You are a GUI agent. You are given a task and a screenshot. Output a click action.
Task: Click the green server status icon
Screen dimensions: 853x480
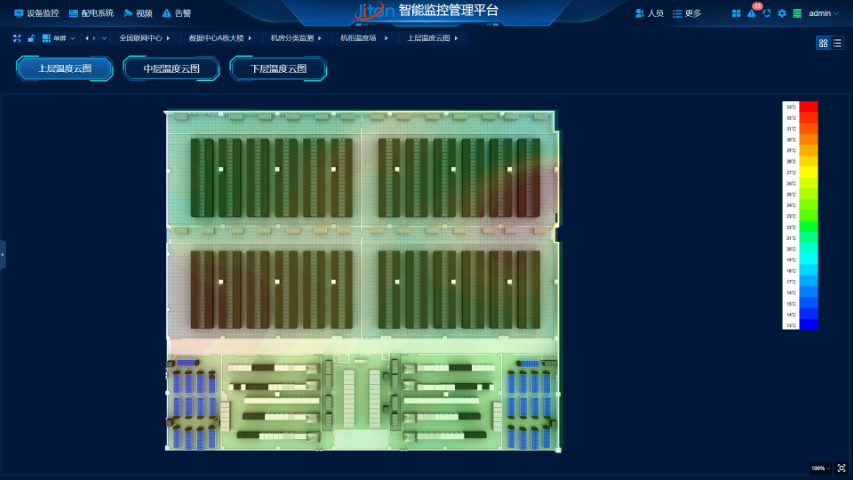point(796,13)
